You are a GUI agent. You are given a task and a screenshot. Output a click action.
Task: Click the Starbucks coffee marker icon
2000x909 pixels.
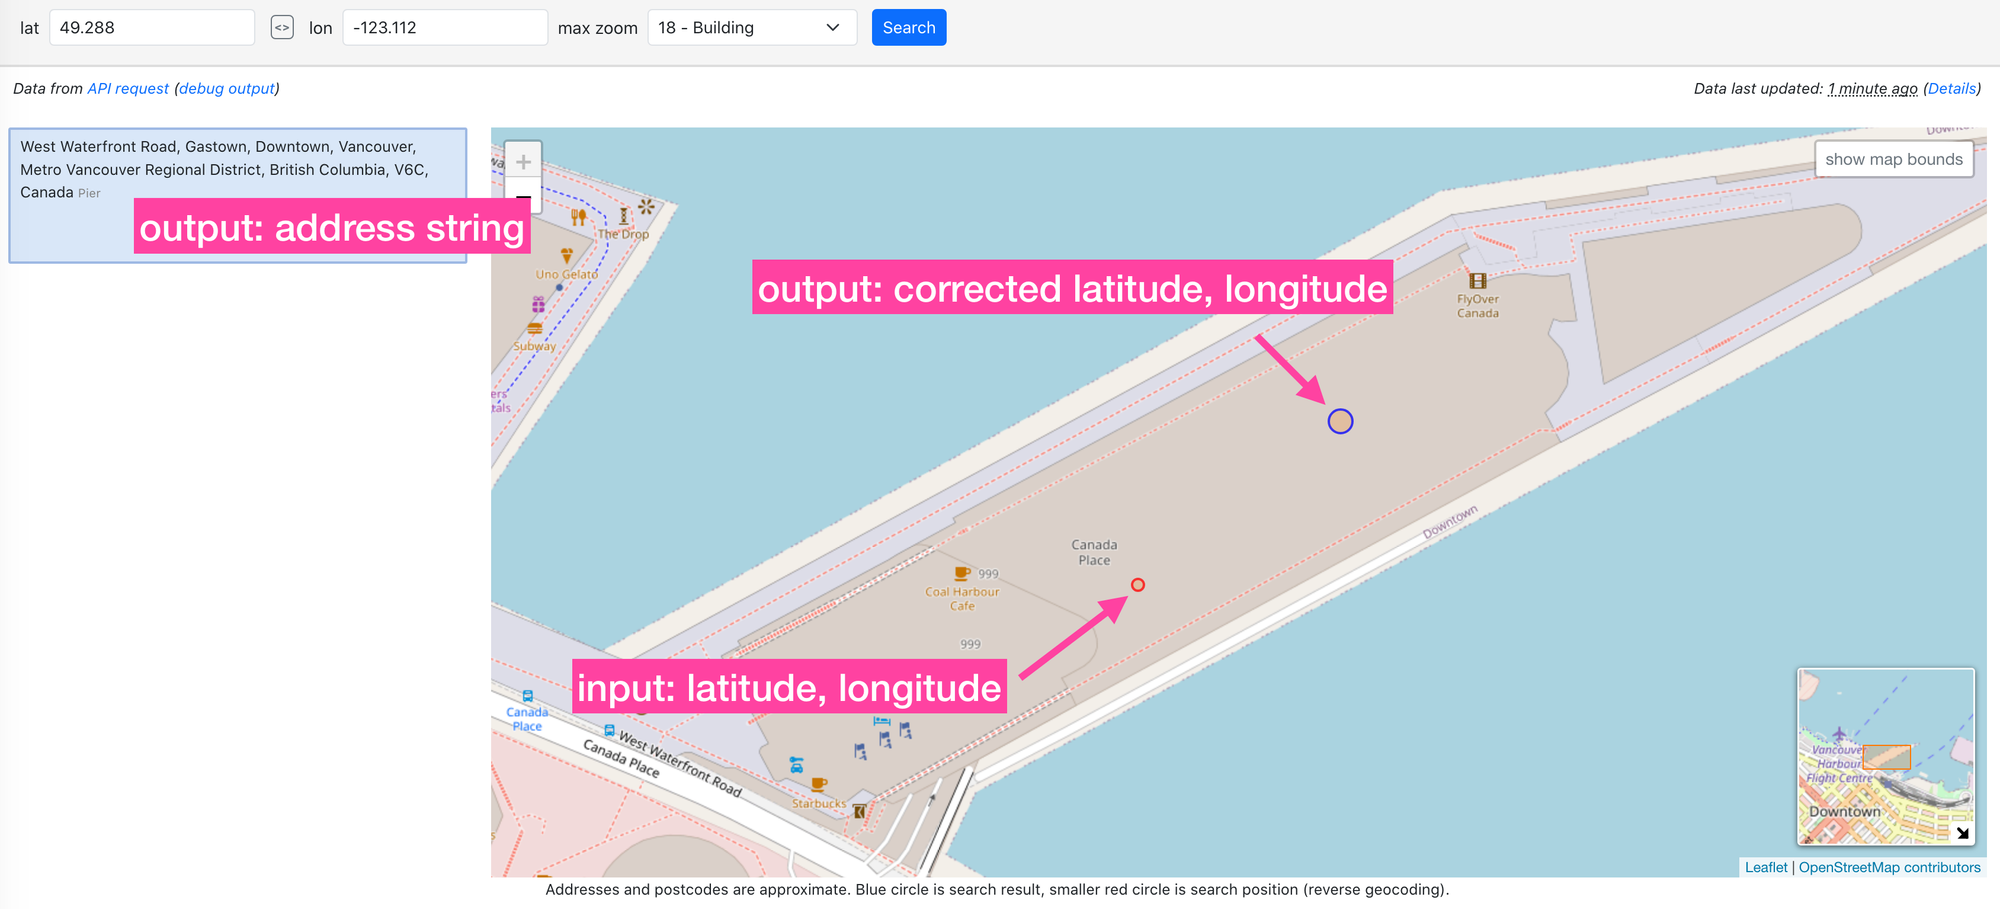click(x=819, y=786)
